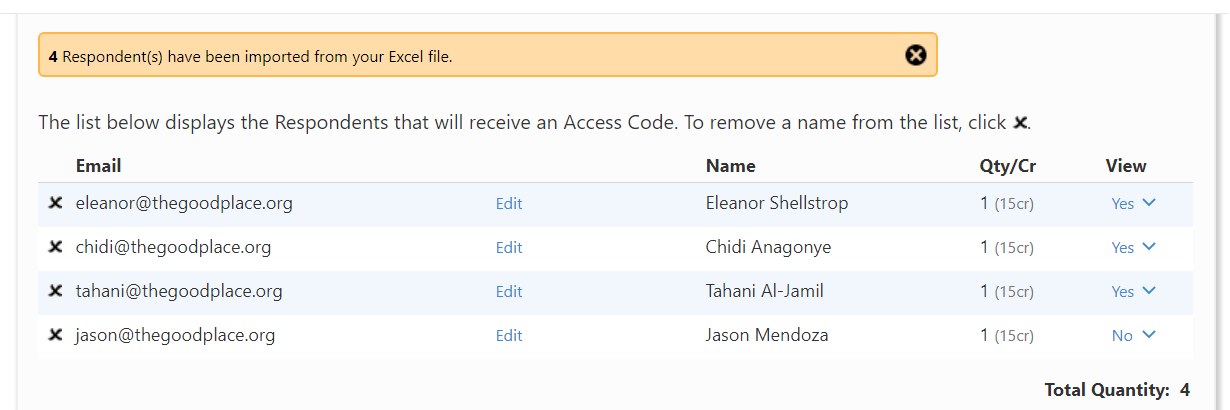Select the Qty/Cr column header

click(1008, 166)
